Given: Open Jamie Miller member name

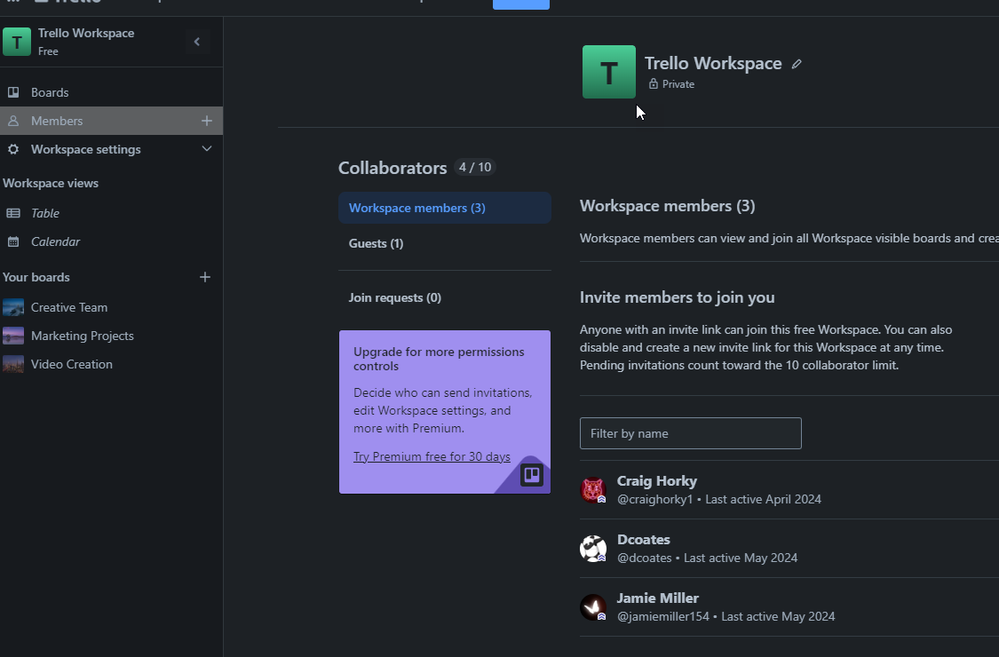Looking at the screenshot, I should pos(658,598).
